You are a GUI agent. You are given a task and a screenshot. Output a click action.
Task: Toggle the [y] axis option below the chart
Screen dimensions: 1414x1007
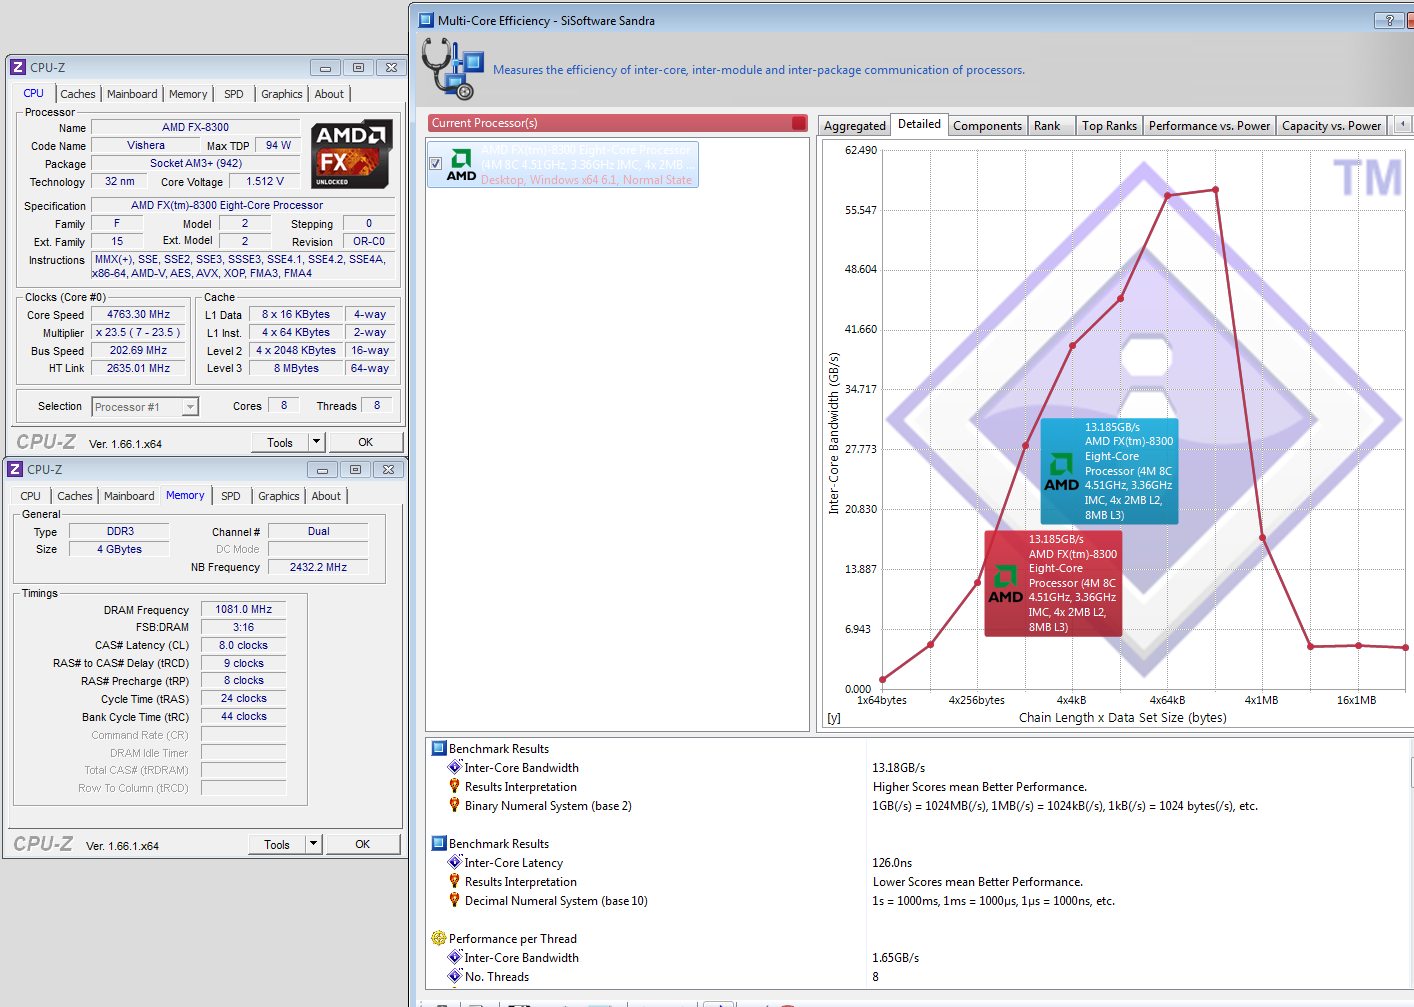coord(834,718)
